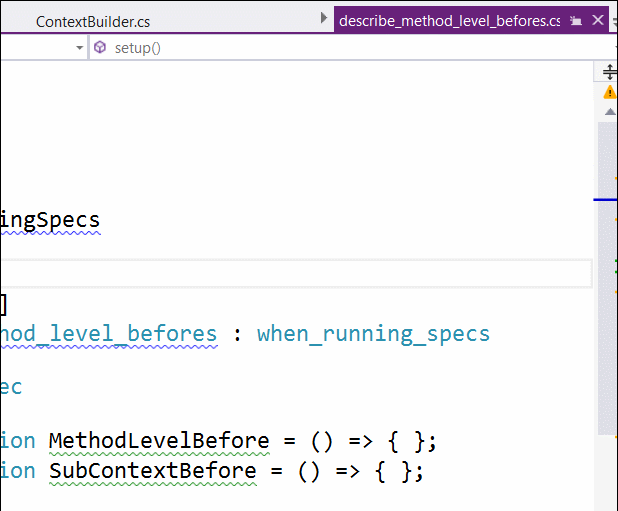
Task: Click the yellow warning indicator icon
Action: (610, 93)
